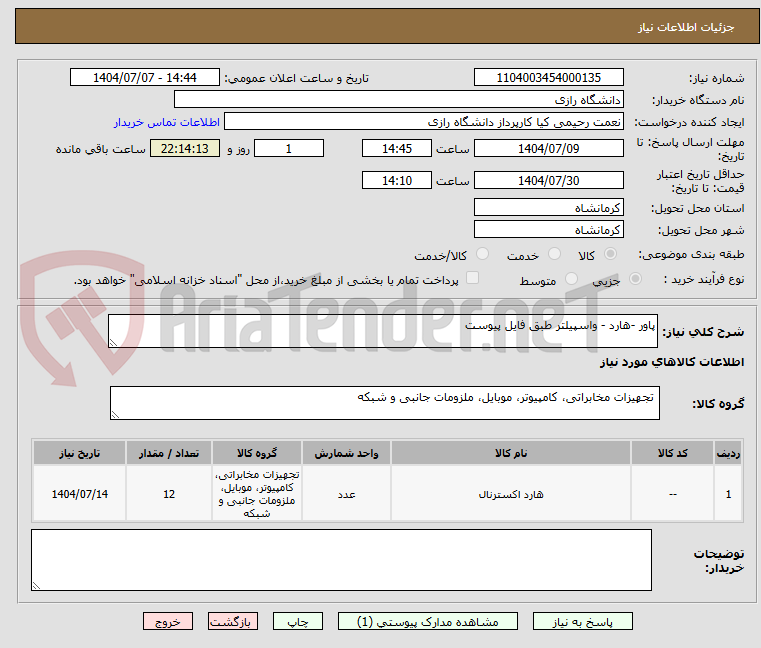
Task: Click the buyer name field دانشگاه رازی
Action: click(398, 100)
